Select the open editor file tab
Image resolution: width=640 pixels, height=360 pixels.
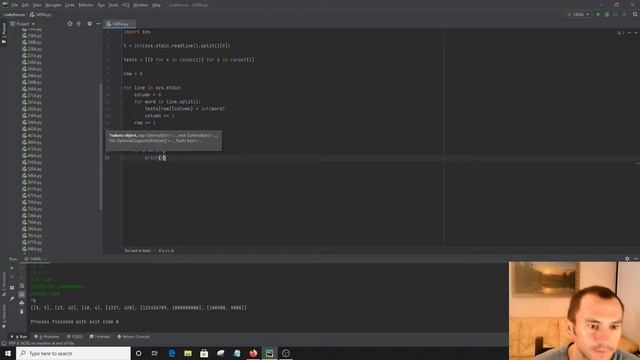coord(119,24)
